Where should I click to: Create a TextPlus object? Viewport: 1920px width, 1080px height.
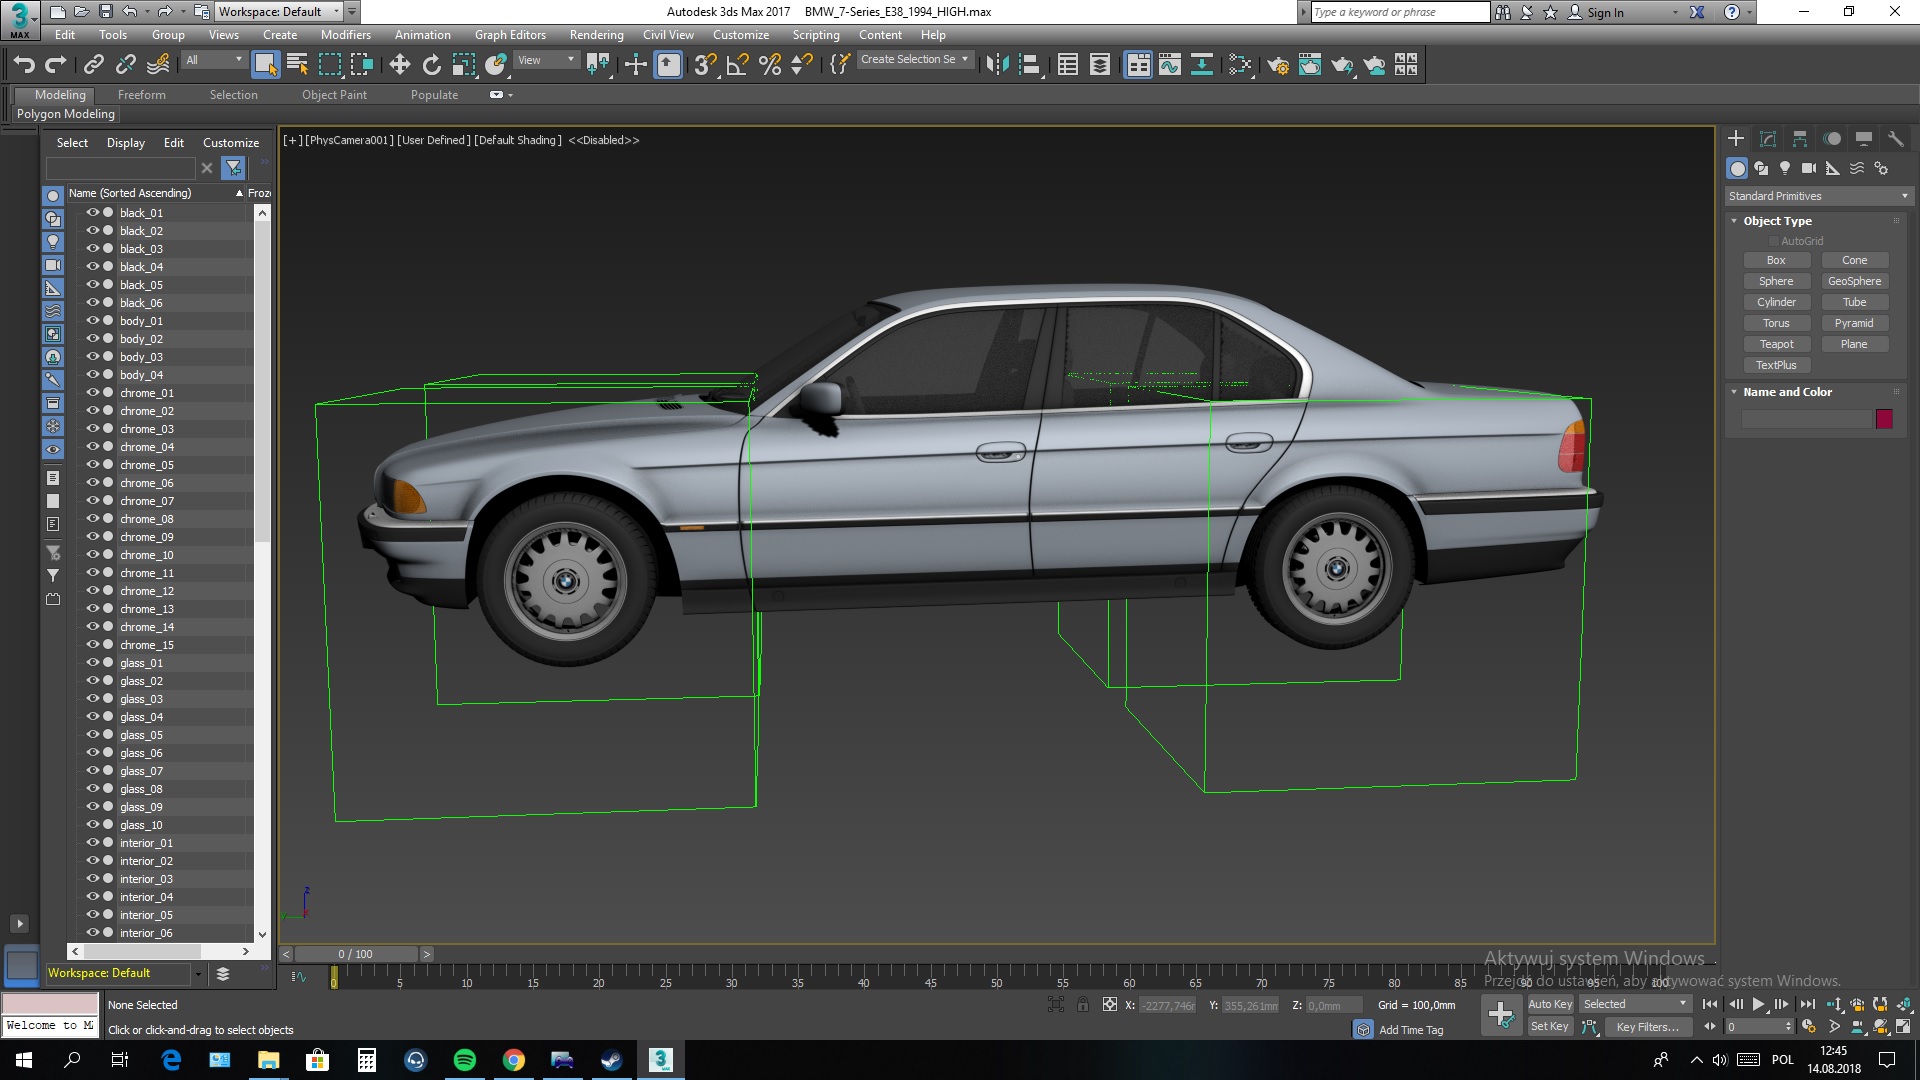point(1776,365)
